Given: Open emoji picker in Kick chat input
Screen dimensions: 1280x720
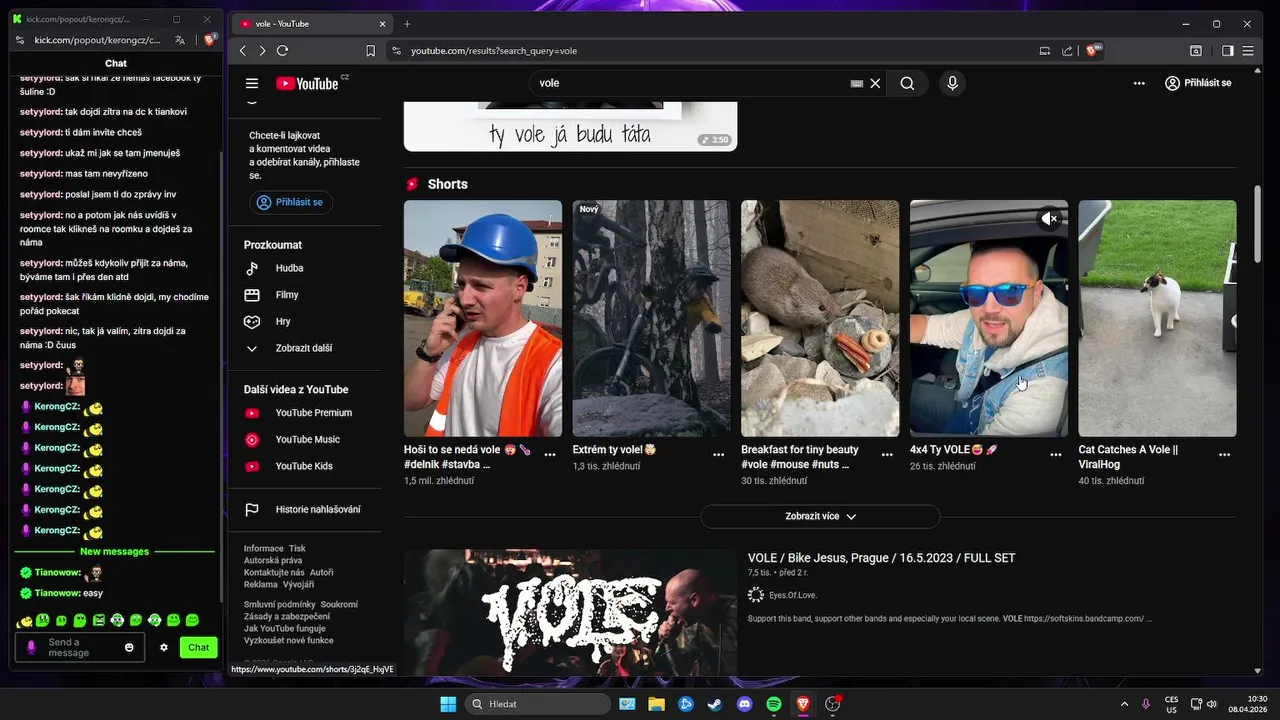Looking at the screenshot, I should pyautogui.click(x=129, y=648).
